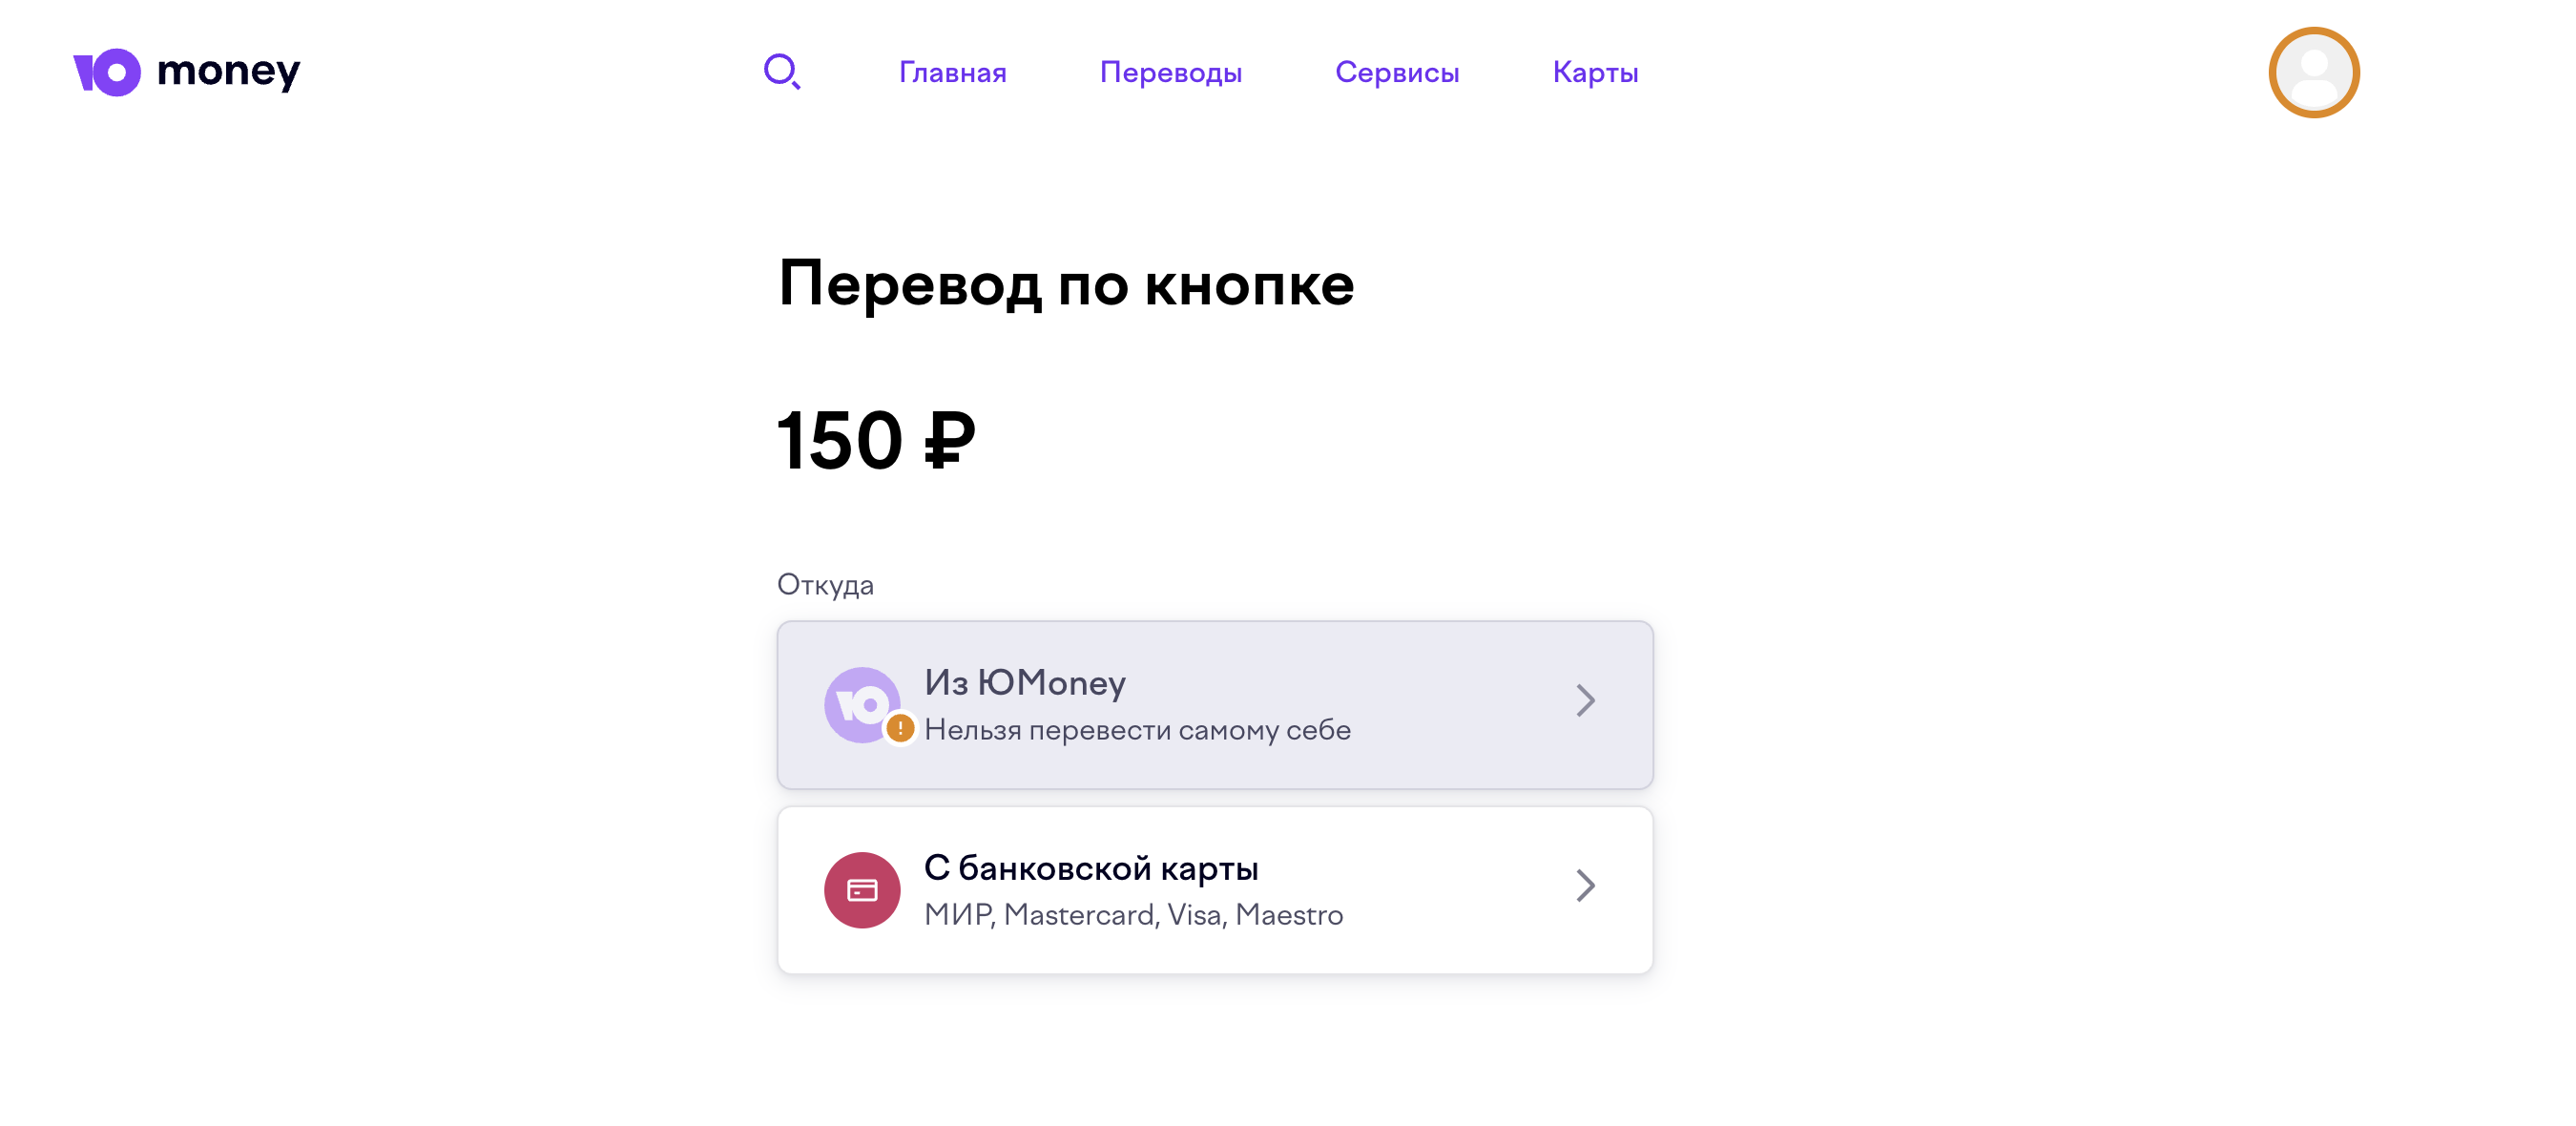
Task: Expand the Из ЮMoney option chevron
Action: (x=1585, y=700)
